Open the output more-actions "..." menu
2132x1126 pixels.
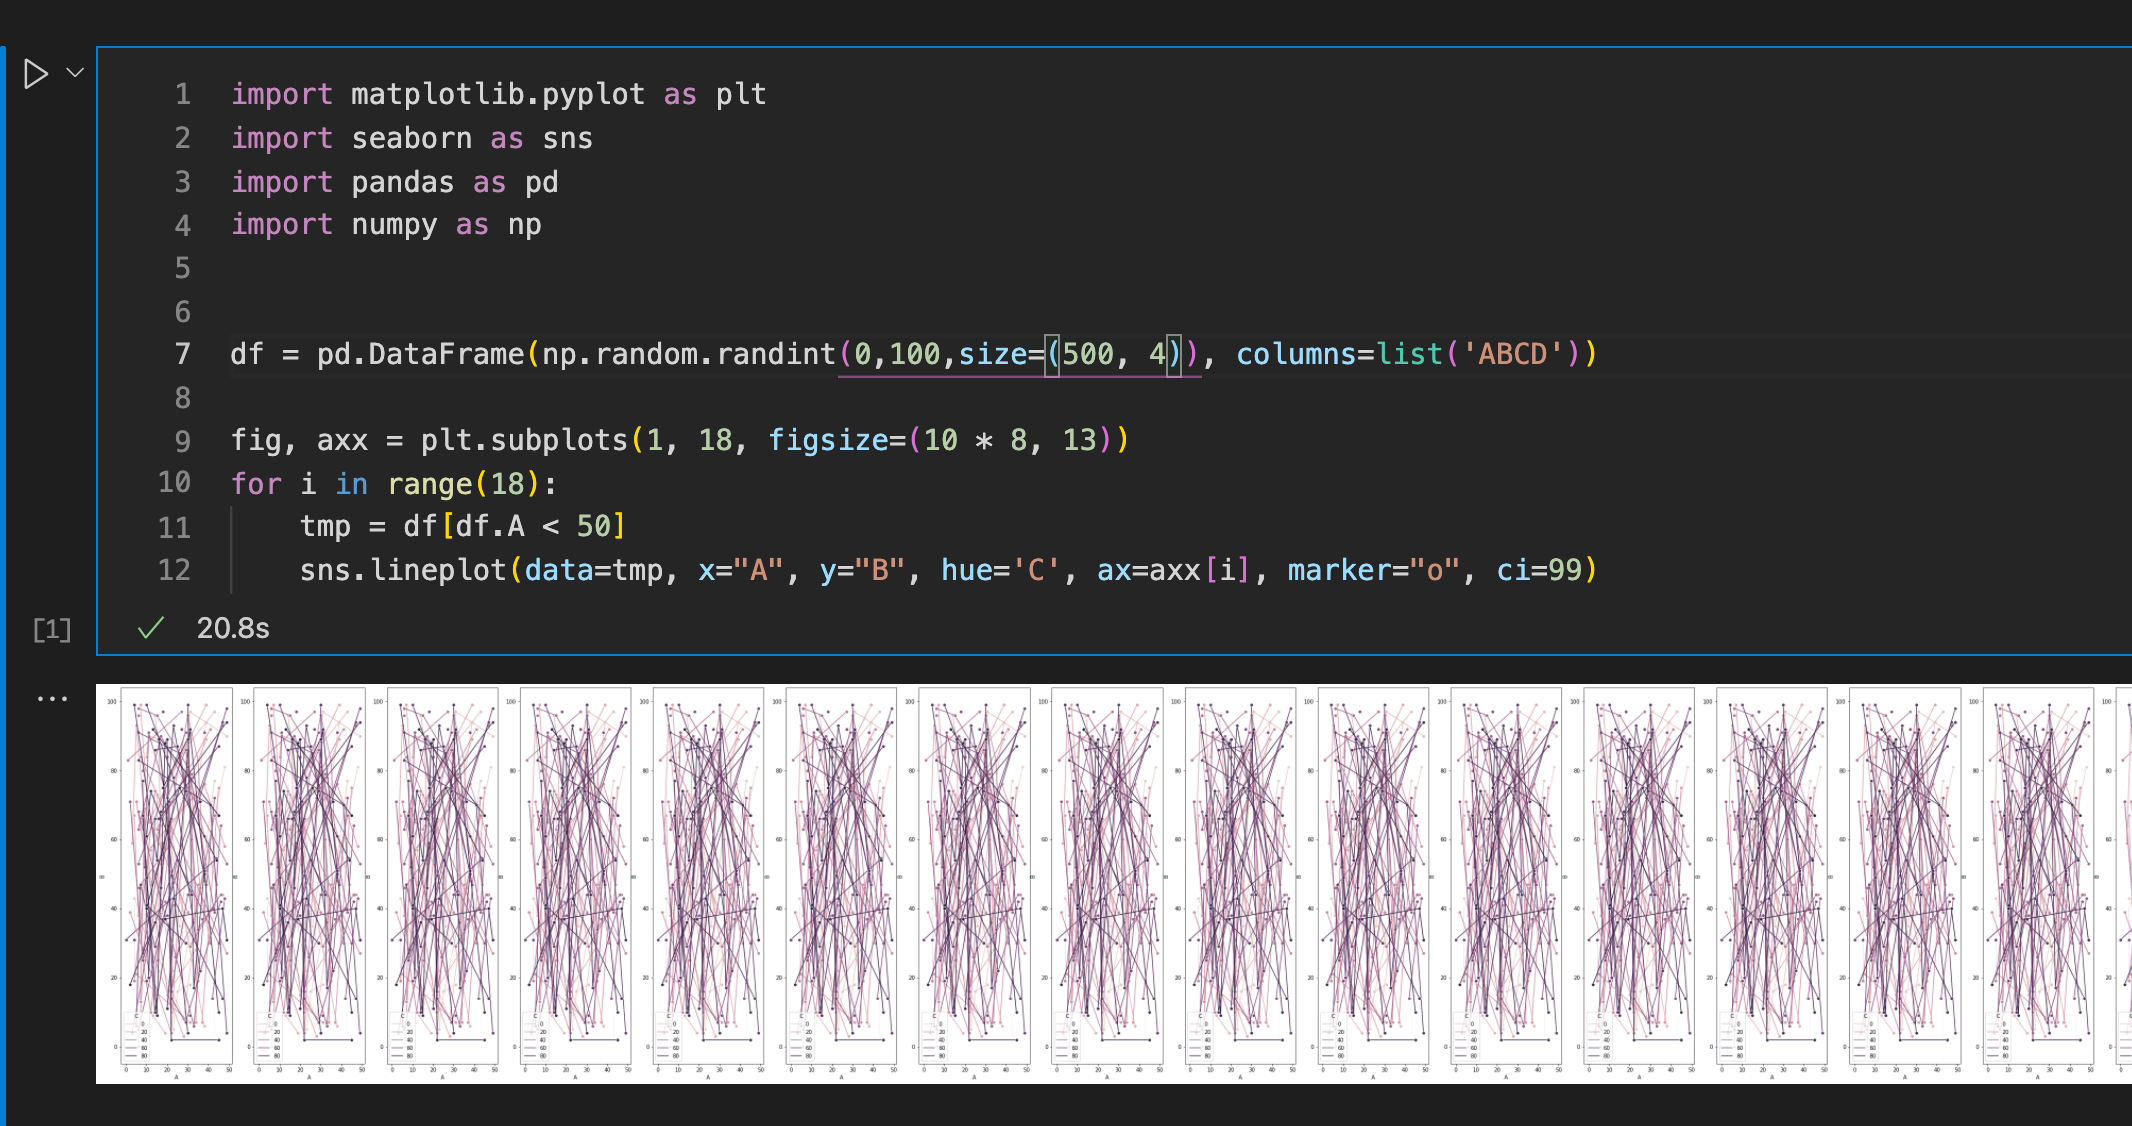pos(50,697)
